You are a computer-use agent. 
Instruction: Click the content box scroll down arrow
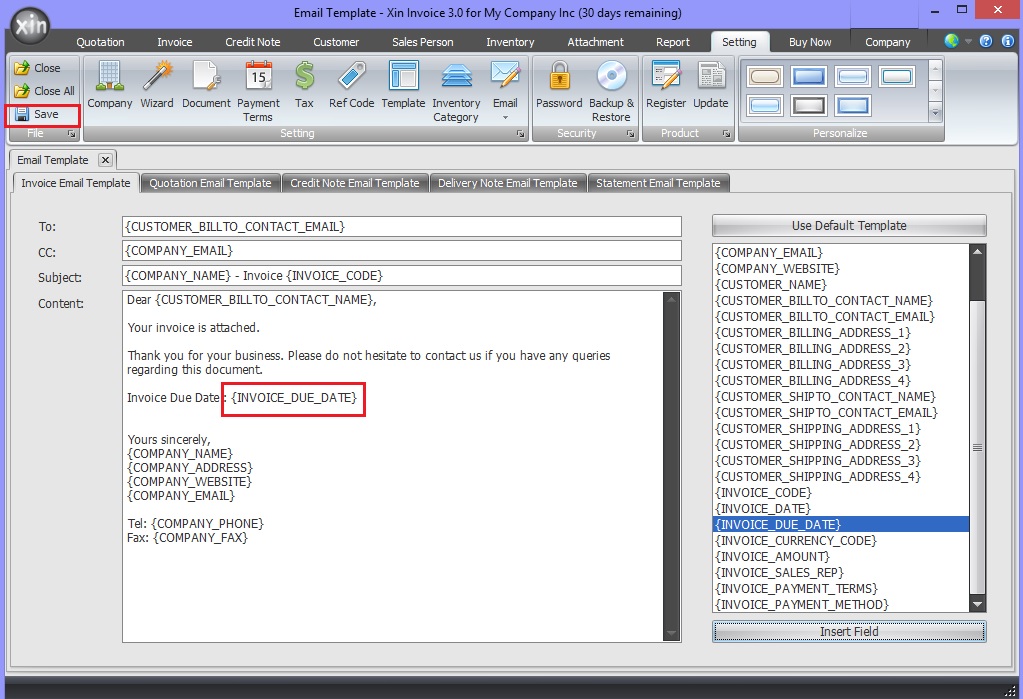click(671, 633)
